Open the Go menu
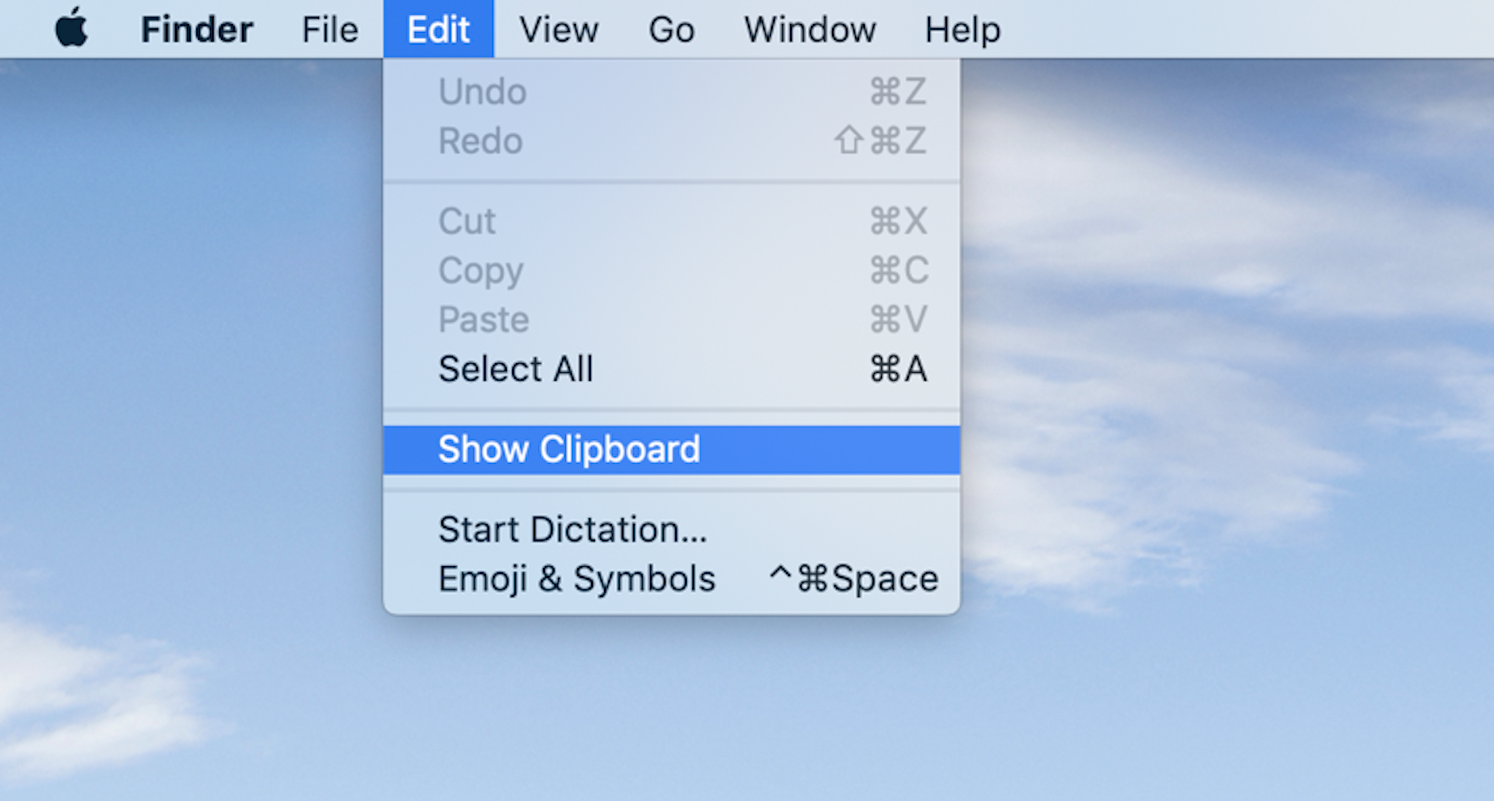Viewport: 1494px width, 801px height. [x=671, y=29]
